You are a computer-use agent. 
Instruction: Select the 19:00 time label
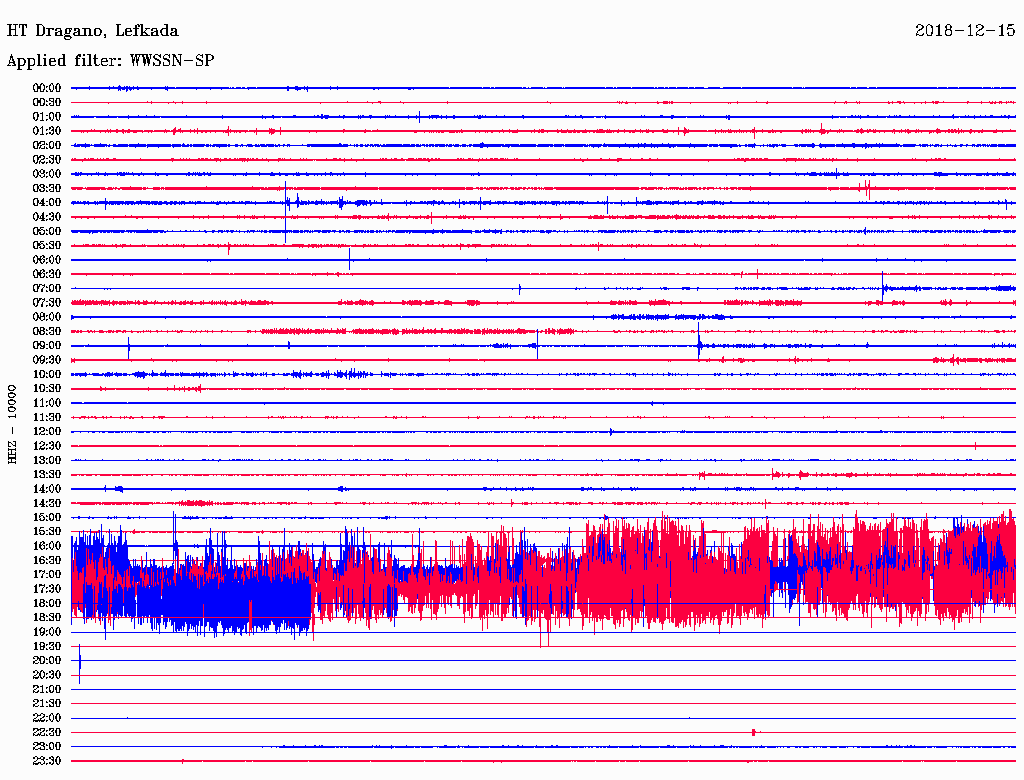pos(47,632)
